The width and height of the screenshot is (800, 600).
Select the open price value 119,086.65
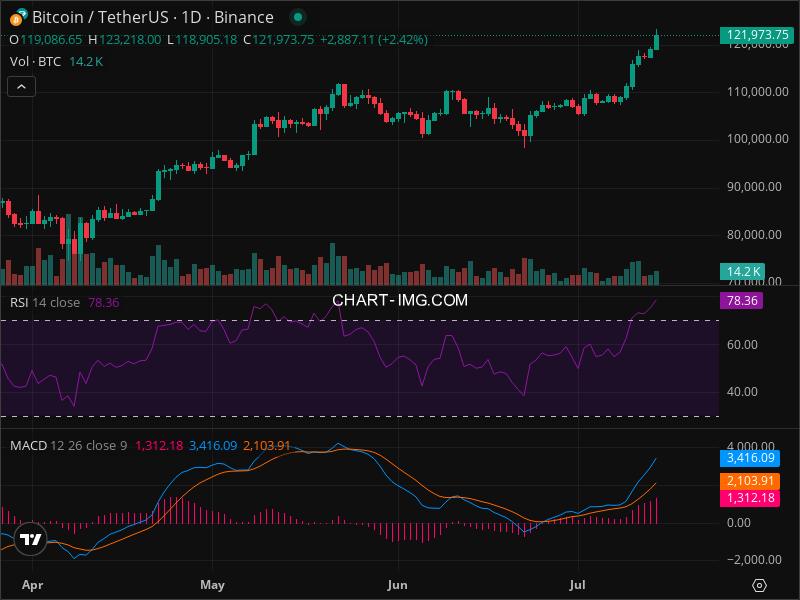click(x=51, y=40)
